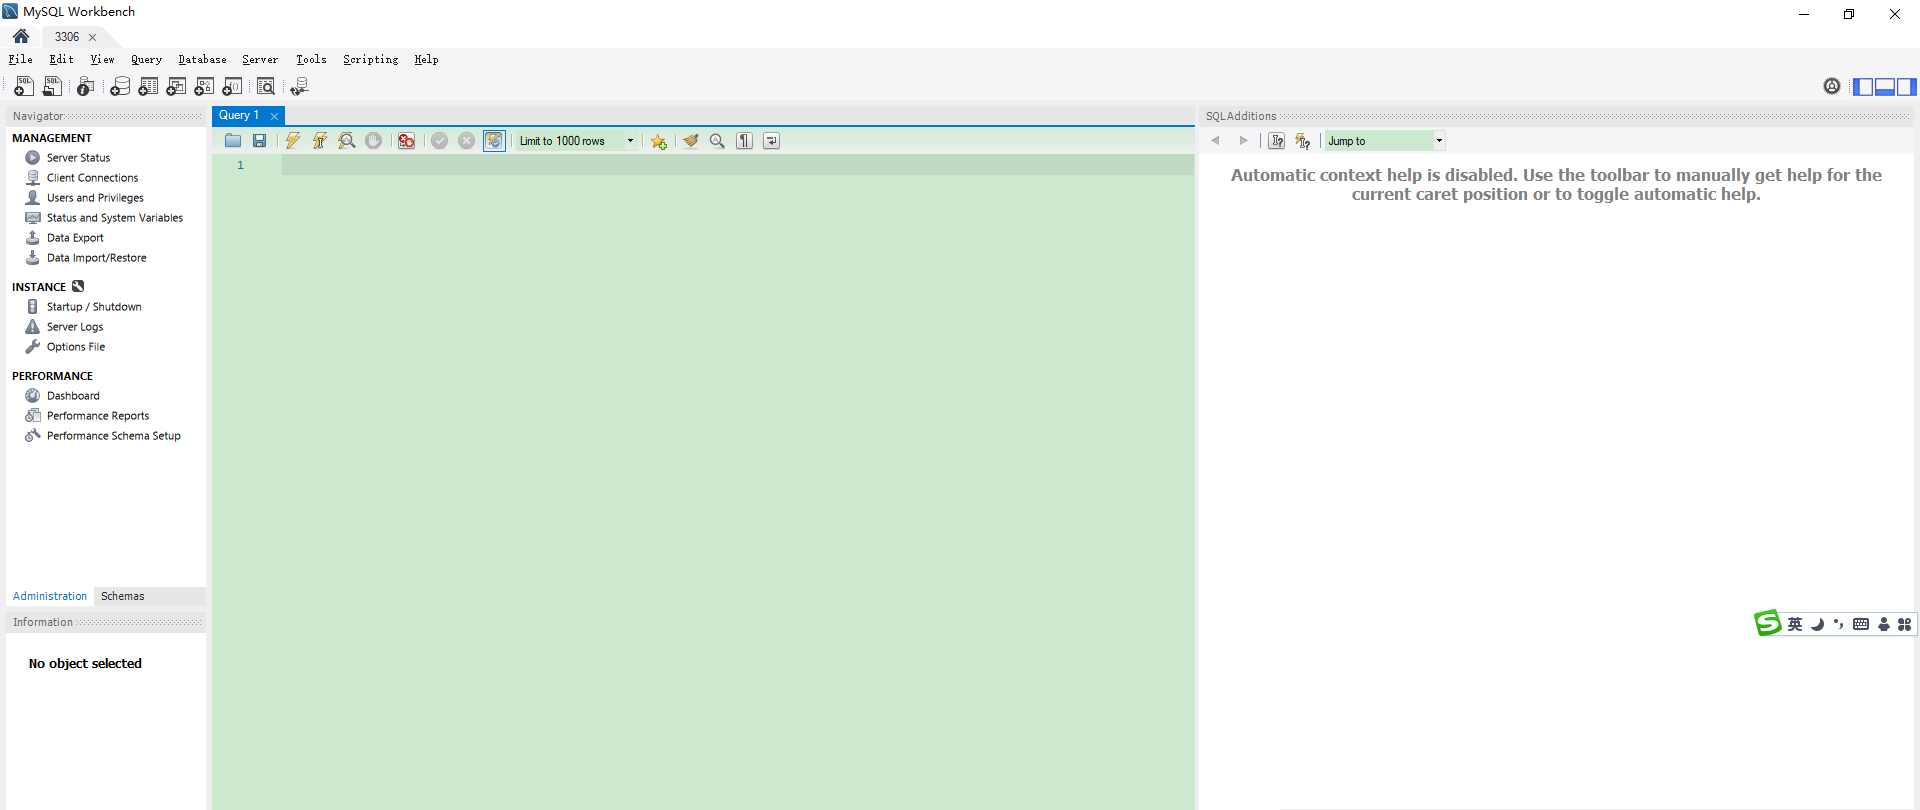
Task: Beautify the SQL script with the broom icon
Action: (x=691, y=141)
